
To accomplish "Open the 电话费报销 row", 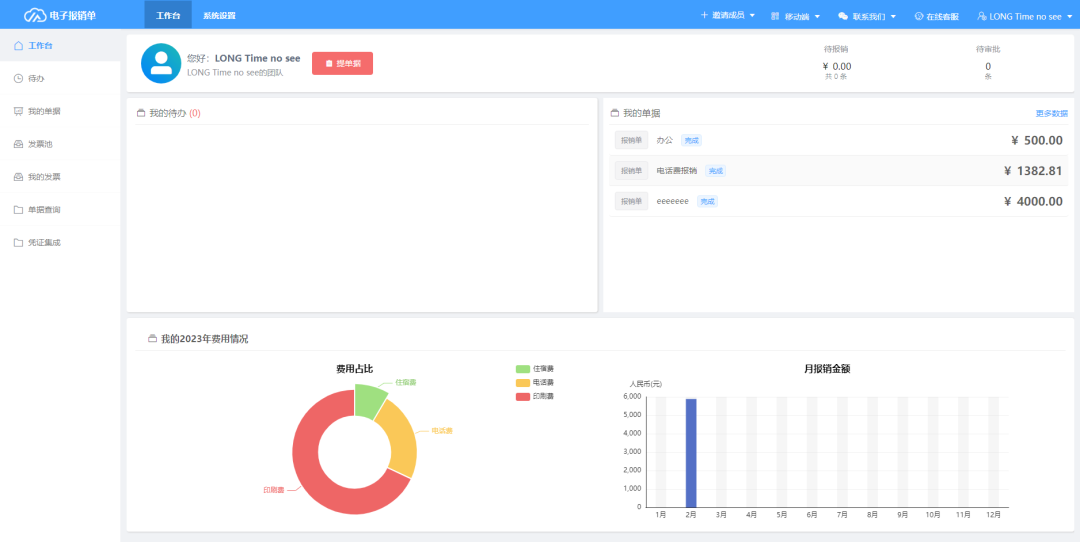I will (838, 171).
